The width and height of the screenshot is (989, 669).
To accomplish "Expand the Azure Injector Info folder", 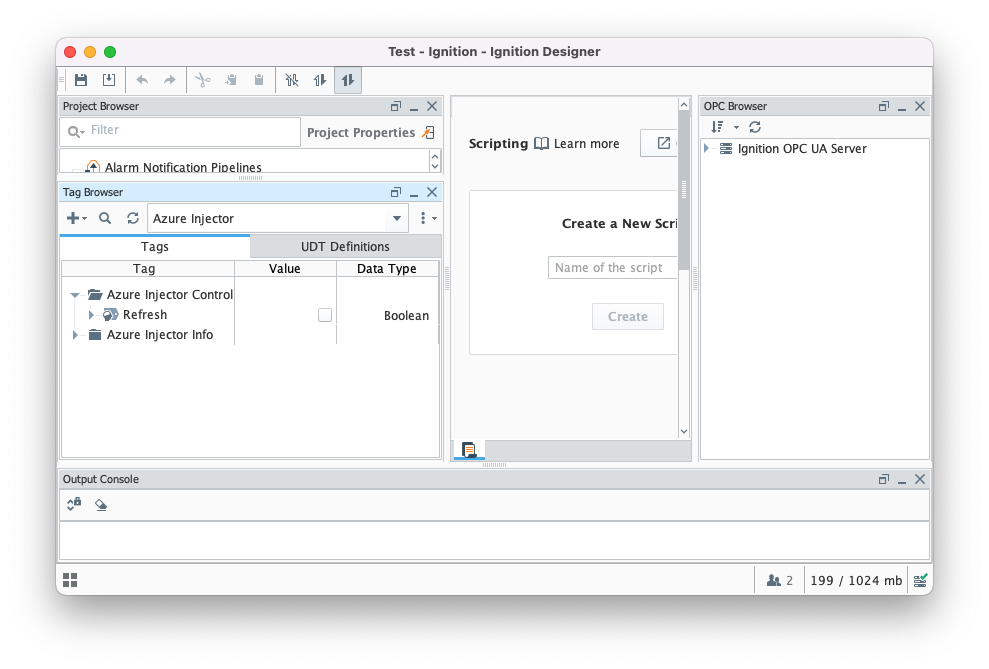I will [x=75, y=335].
